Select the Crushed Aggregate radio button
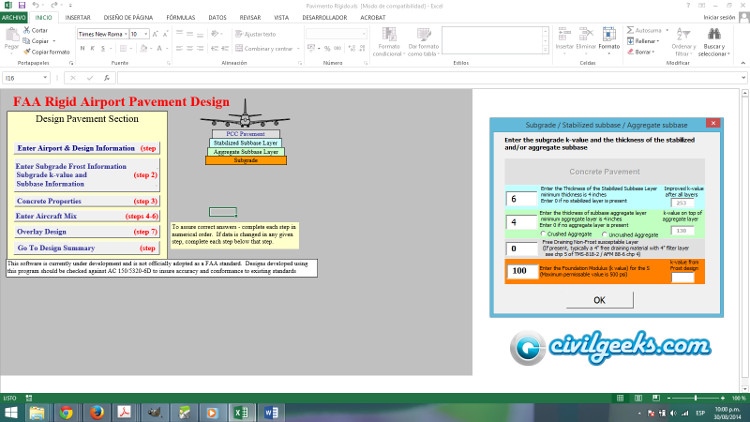This screenshot has width=750, height=422. pyautogui.click(x=542, y=233)
